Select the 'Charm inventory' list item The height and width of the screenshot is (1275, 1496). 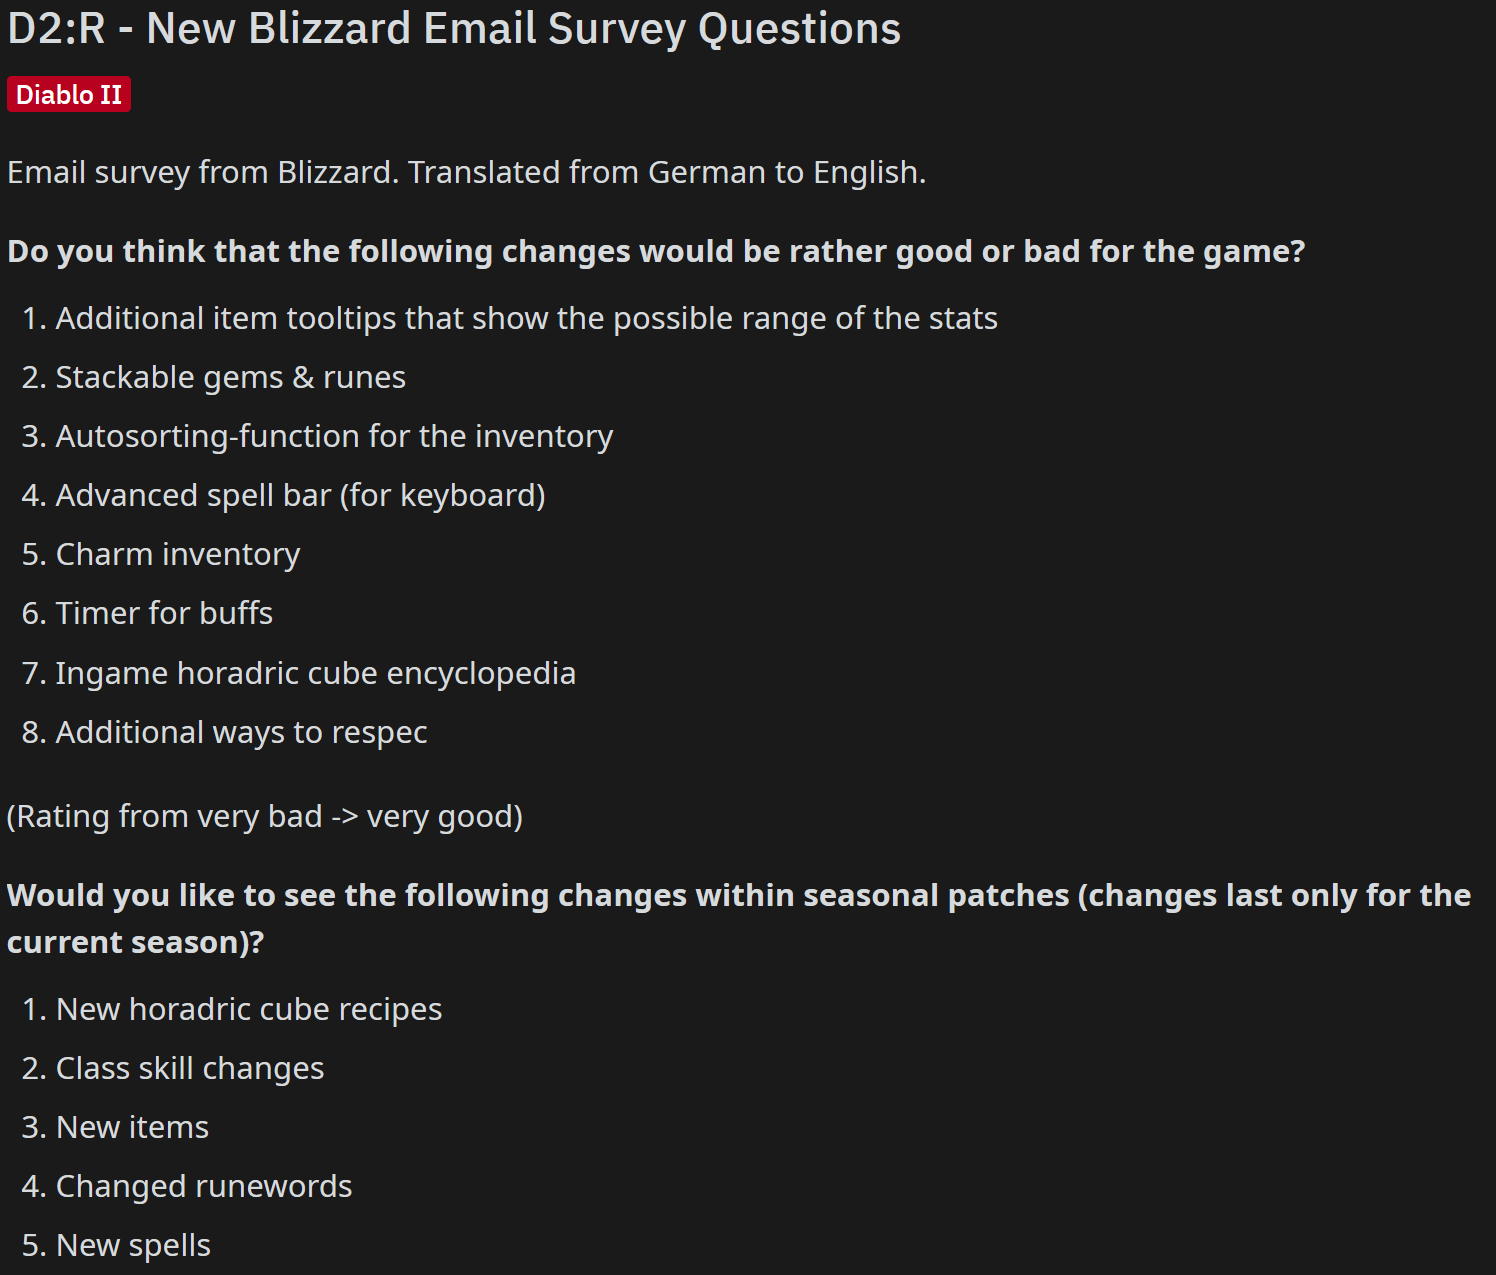pos(178,555)
